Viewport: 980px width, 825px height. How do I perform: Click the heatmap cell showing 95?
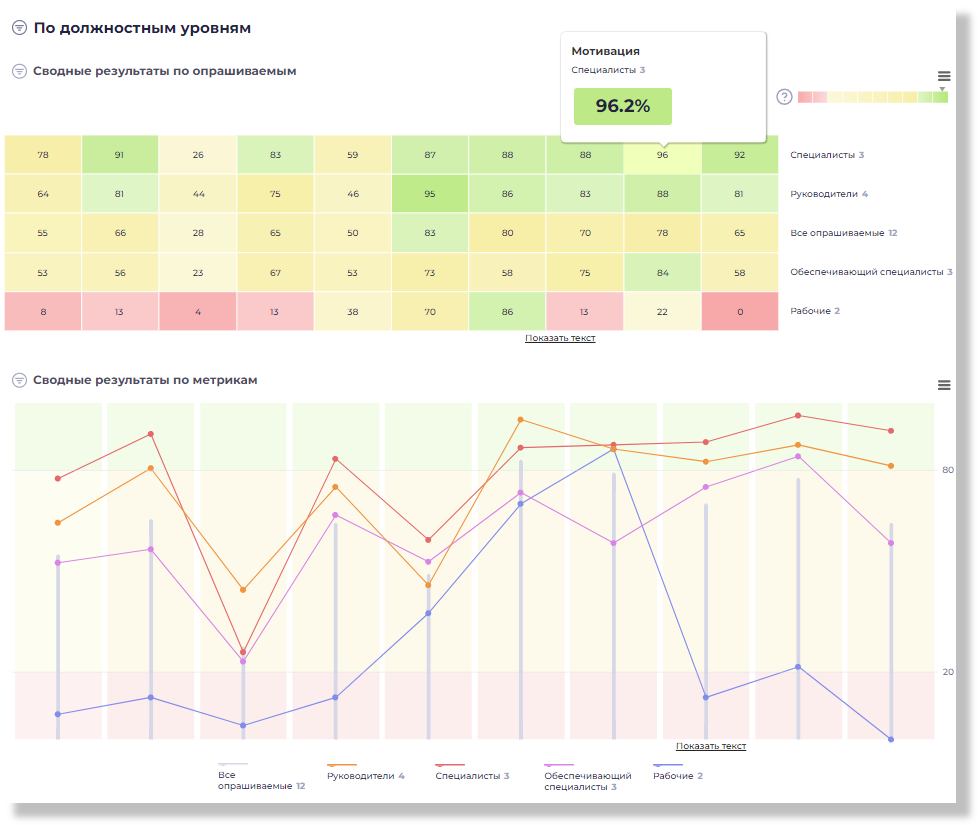pos(430,194)
